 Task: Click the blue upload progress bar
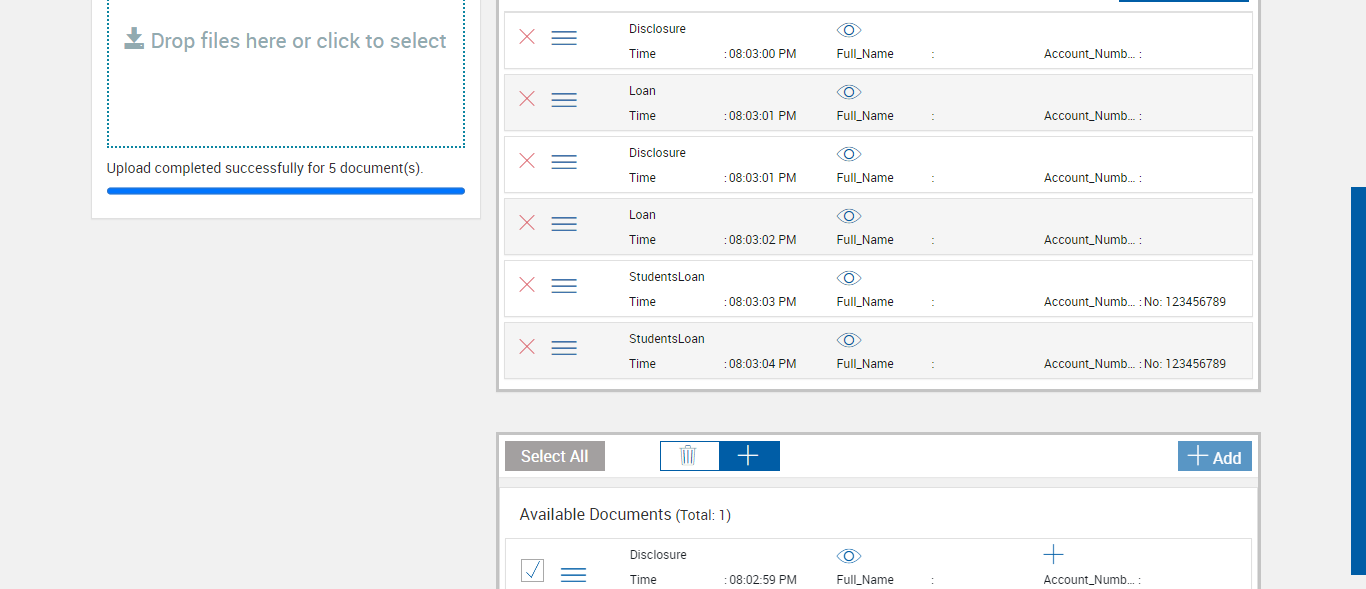click(x=286, y=191)
